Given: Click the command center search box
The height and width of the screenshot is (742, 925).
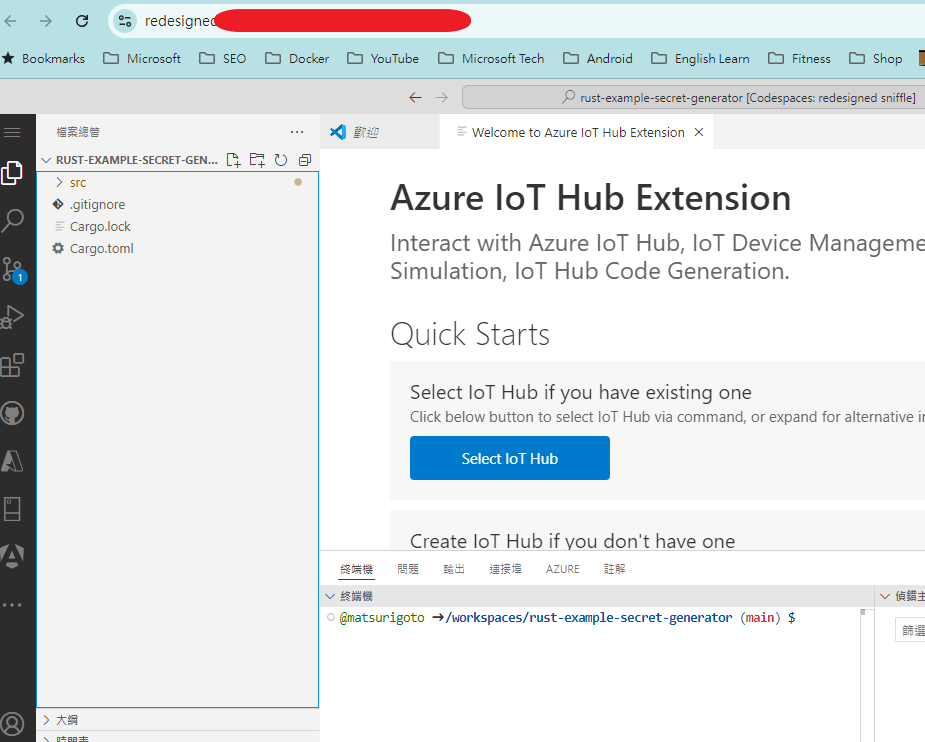Looking at the screenshot, I should click(693, 97).
